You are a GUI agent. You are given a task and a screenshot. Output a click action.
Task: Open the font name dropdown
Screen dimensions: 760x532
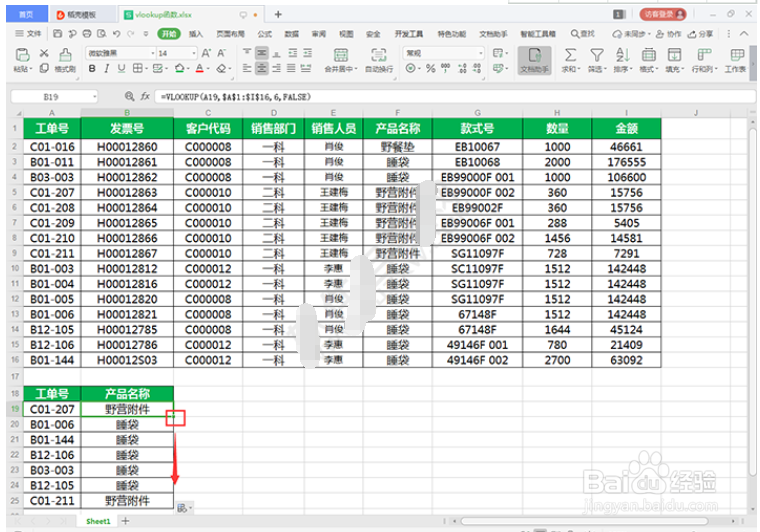tap(153, 53)
